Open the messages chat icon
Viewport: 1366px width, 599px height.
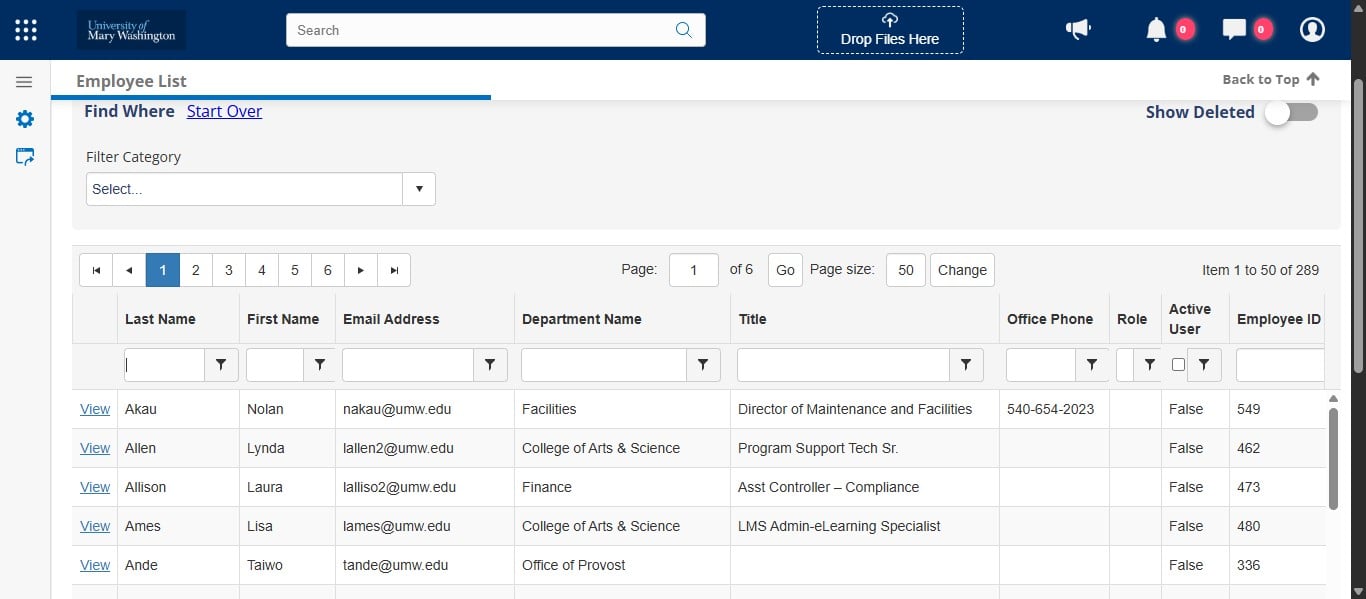tap(1234, 29)
